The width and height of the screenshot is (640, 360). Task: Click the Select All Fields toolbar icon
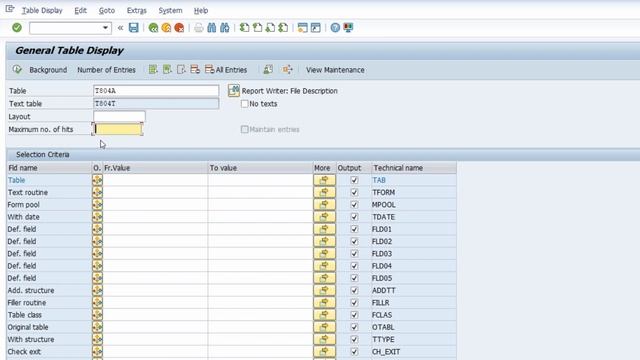[153, 70]
